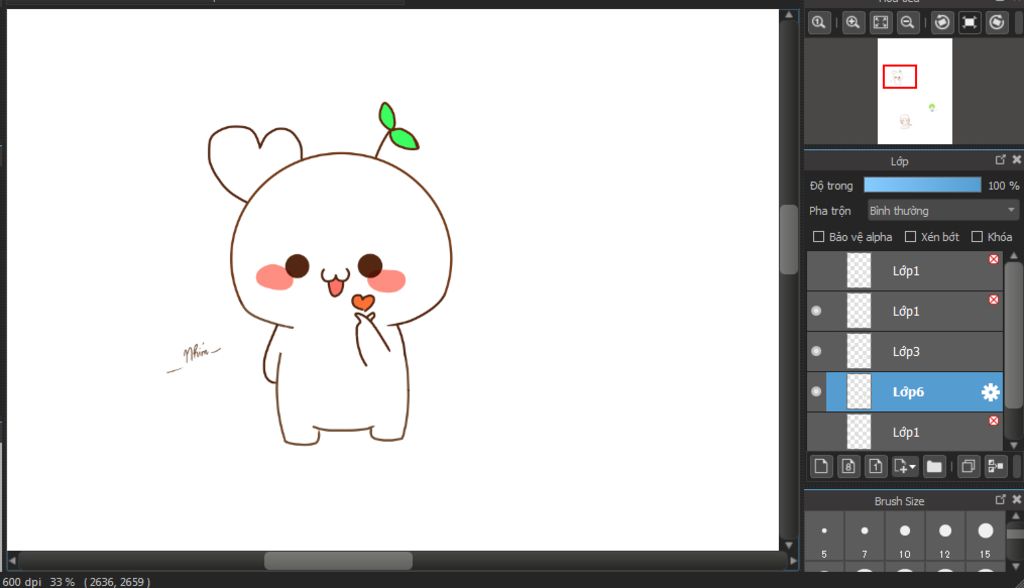Choose brush size 7
This screenshot has width=1024, height=588.
[864, 538]
